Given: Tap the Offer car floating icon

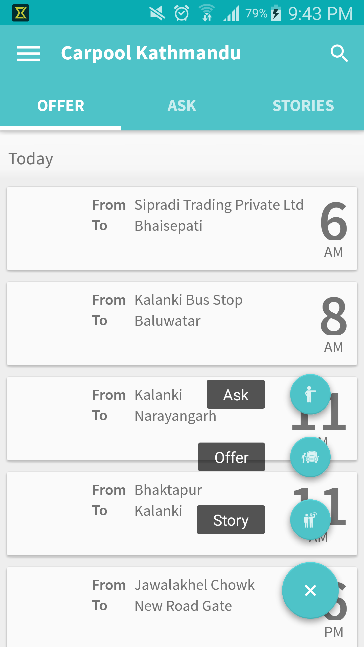Looking at the screenshot, I should [x=310, y=457].
